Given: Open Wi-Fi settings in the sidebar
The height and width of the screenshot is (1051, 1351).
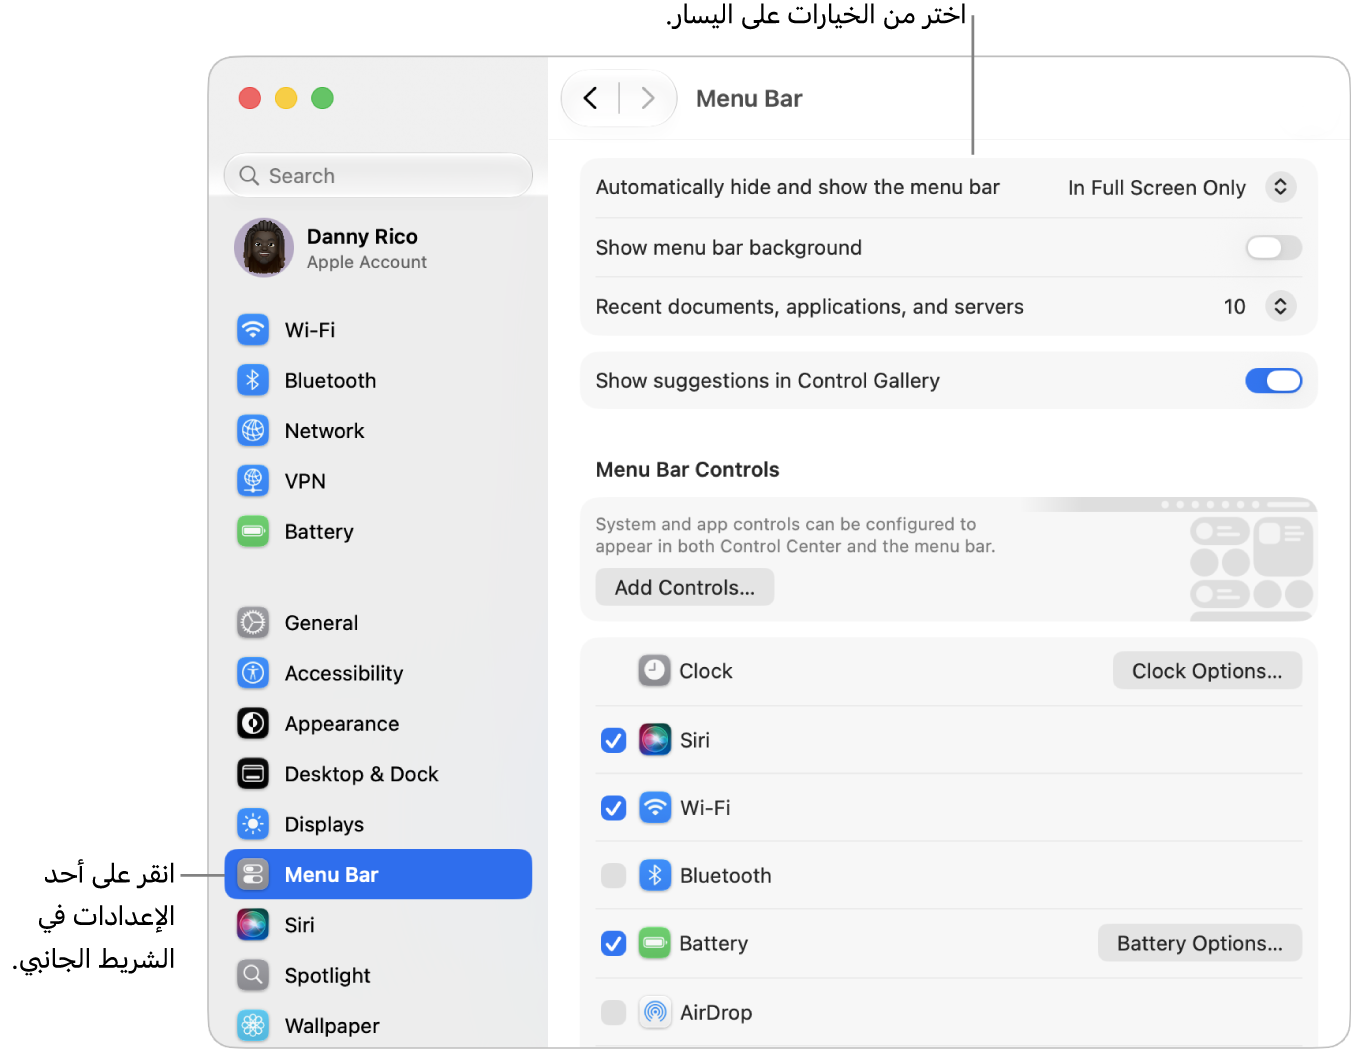Looking at the screenshot, I should coord(378,330).
